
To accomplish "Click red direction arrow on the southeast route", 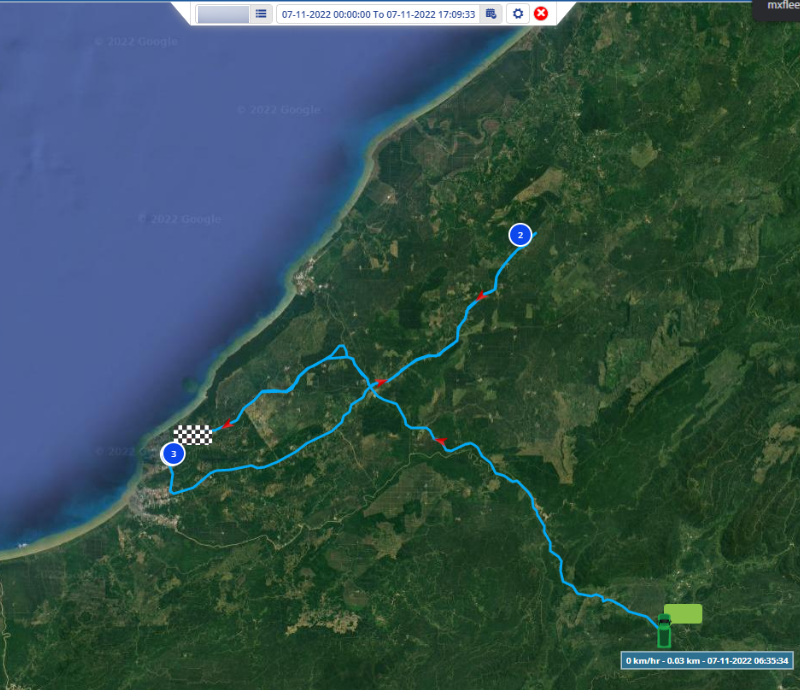I will (439, 439).
